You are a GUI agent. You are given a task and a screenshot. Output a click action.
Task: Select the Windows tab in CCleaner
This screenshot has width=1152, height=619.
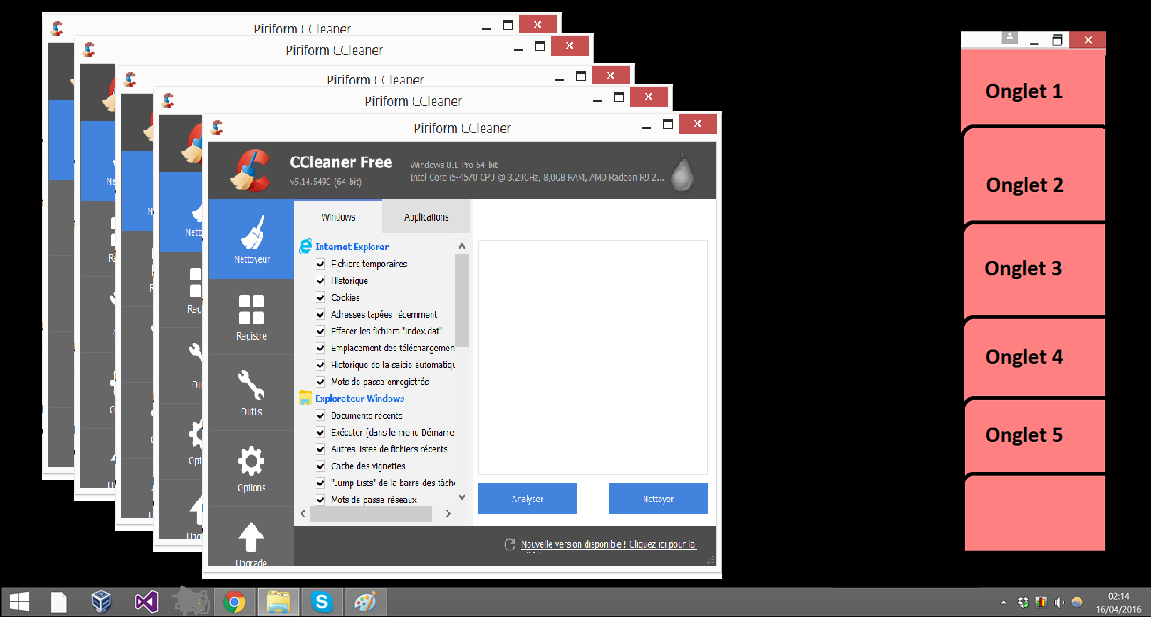(337, 216)
